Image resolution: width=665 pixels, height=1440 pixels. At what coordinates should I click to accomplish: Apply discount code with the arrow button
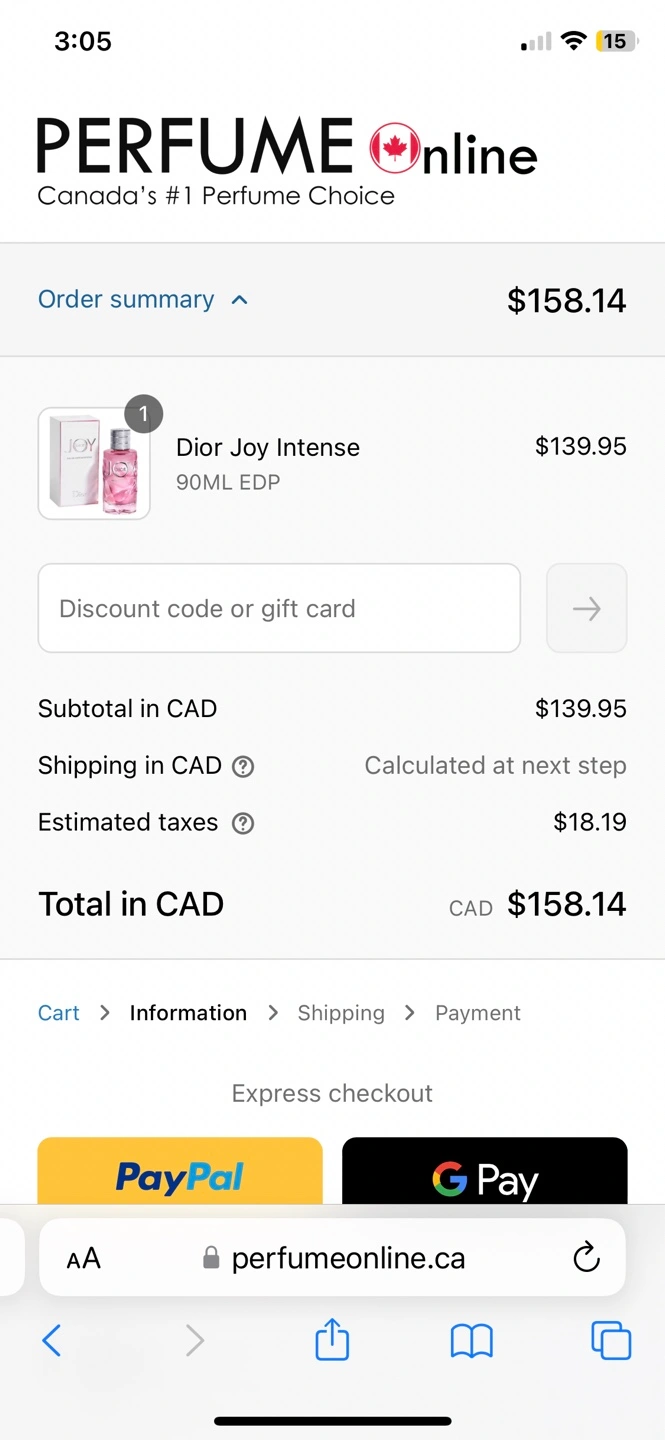(x=587, y=608)
